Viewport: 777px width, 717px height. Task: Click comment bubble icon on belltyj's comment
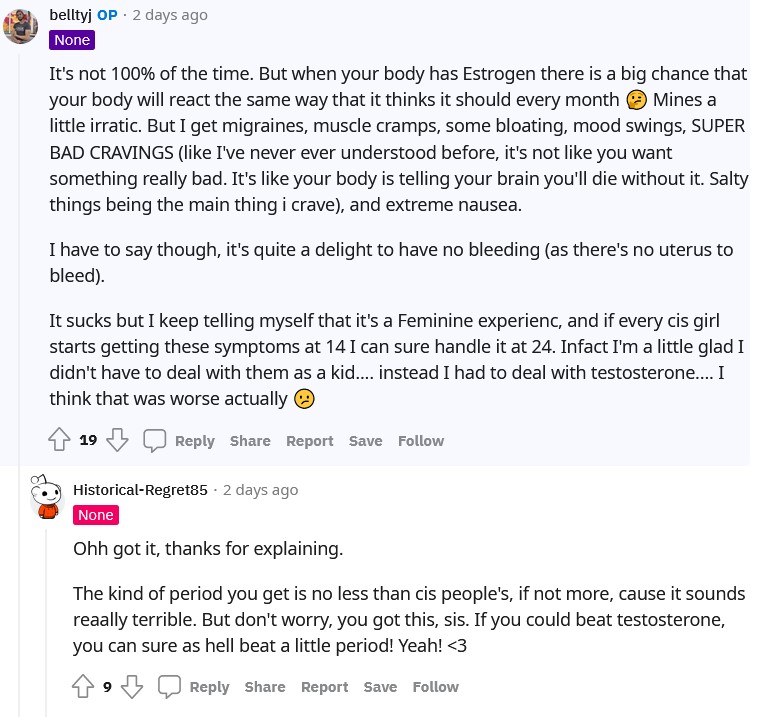(x=154, y=440)
